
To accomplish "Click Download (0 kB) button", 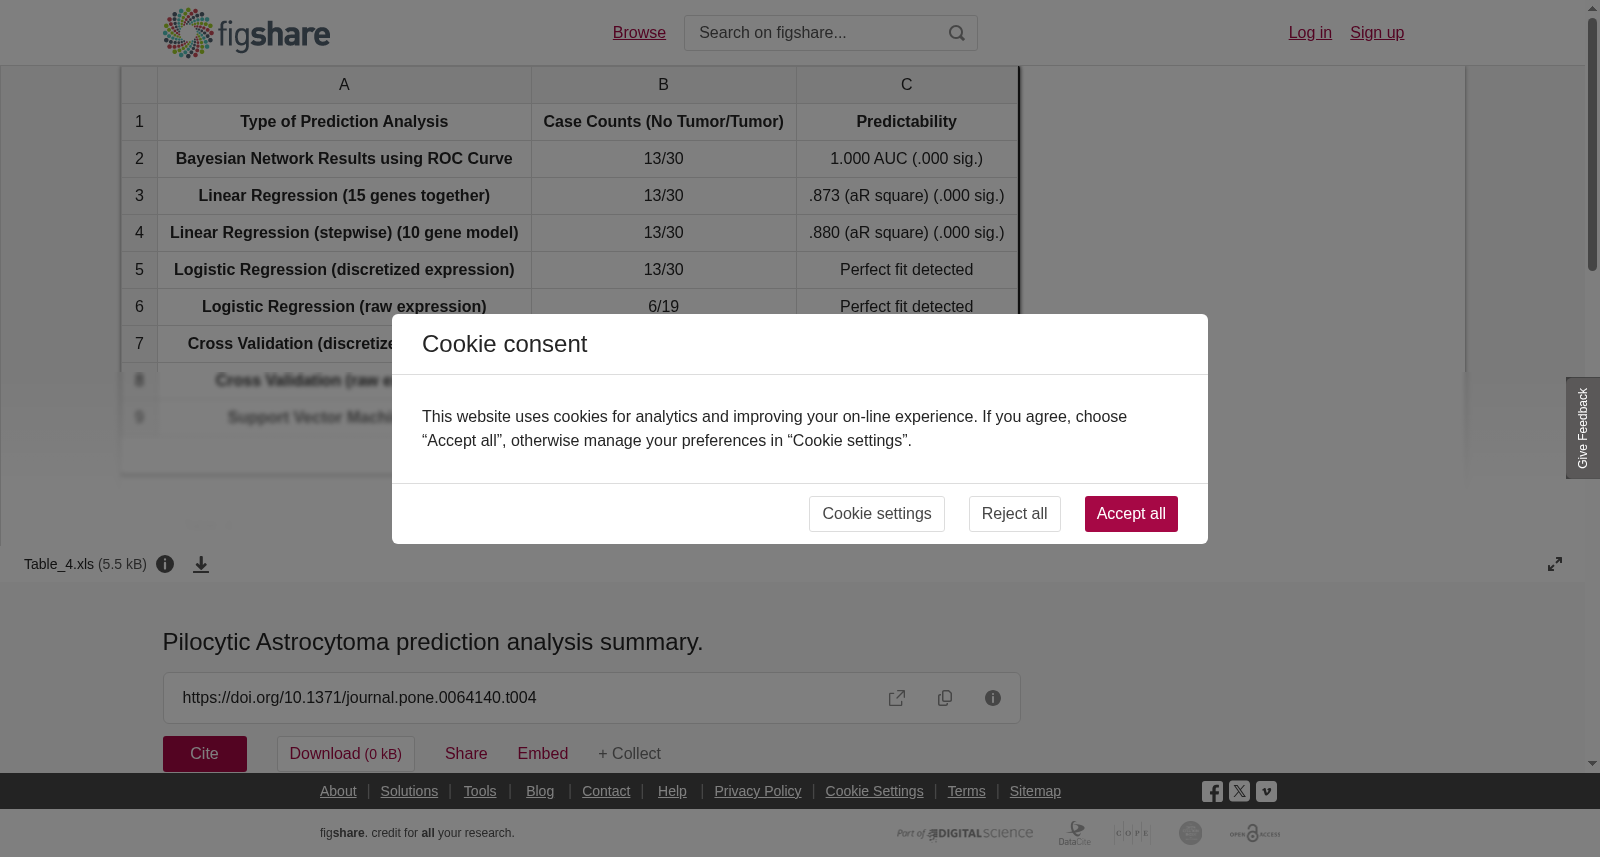I will coord(346,754).
